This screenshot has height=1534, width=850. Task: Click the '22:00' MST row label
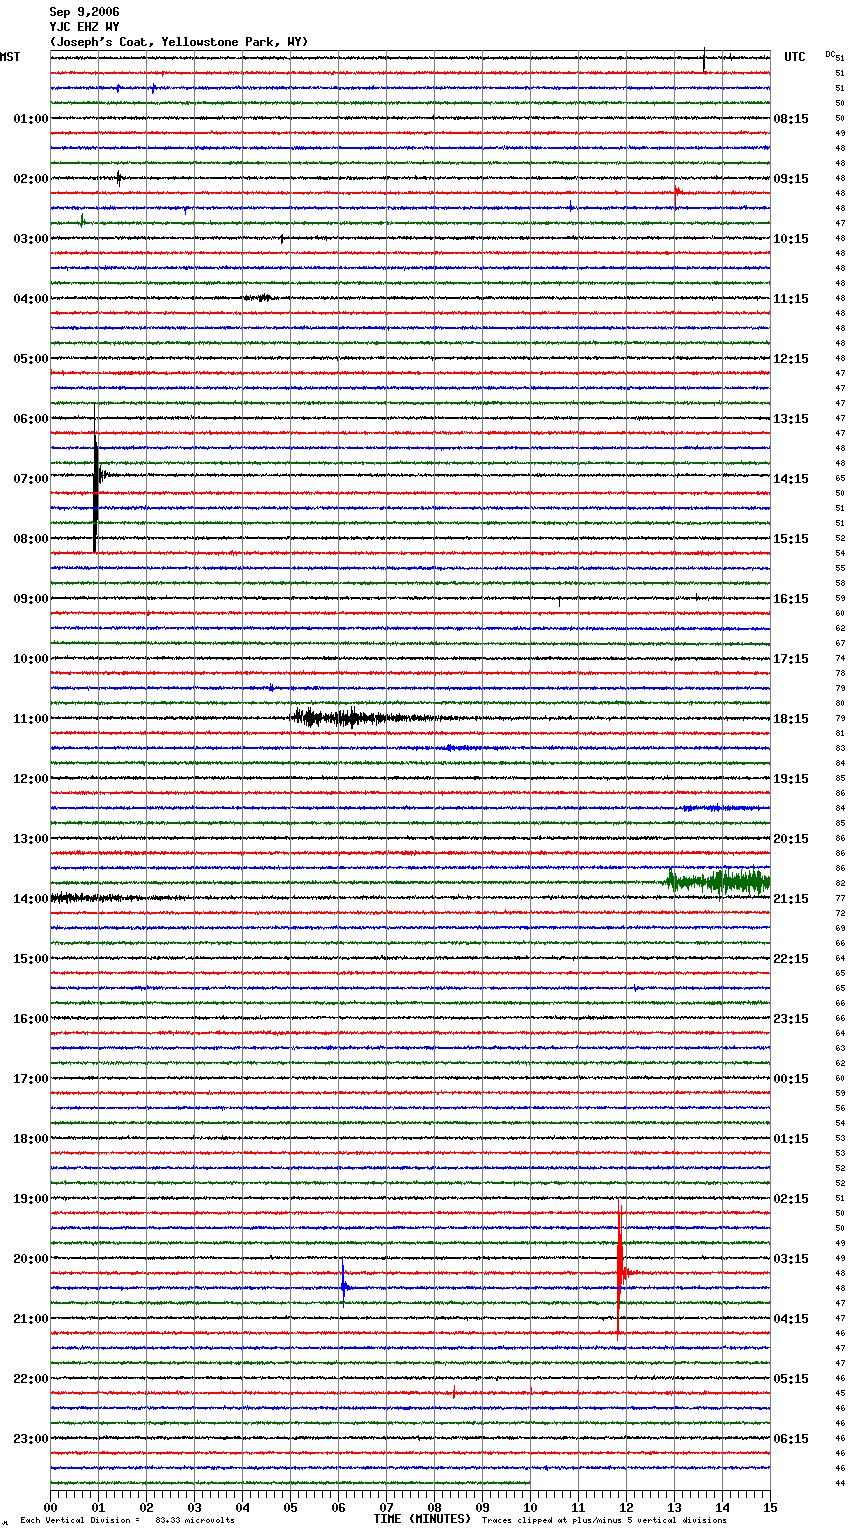pyautogui.click(x=31, y=1379)
